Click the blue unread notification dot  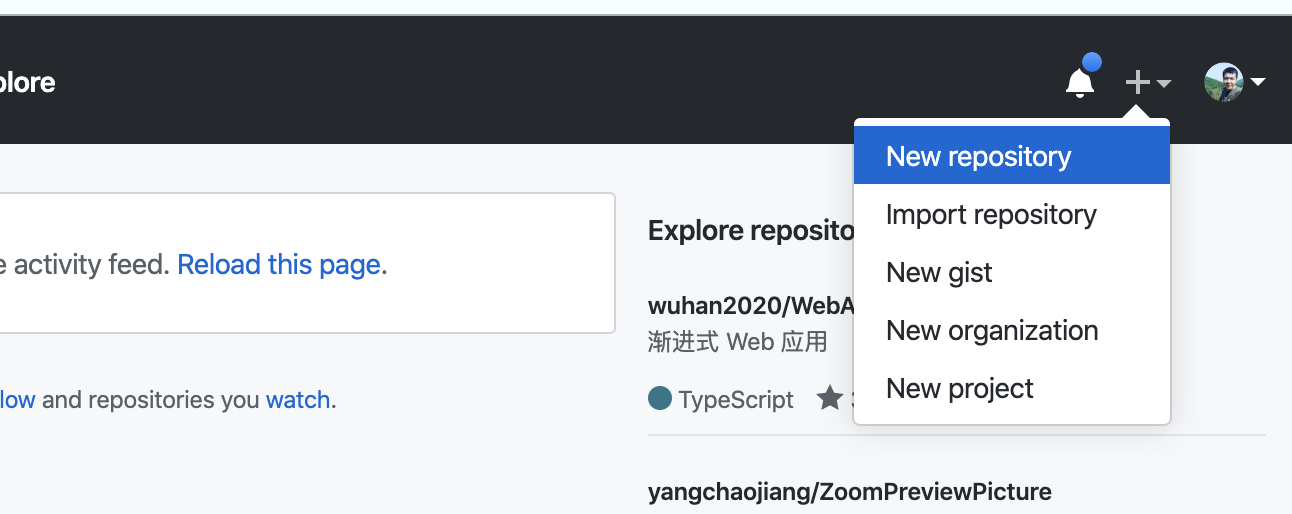coord(1092,63)
